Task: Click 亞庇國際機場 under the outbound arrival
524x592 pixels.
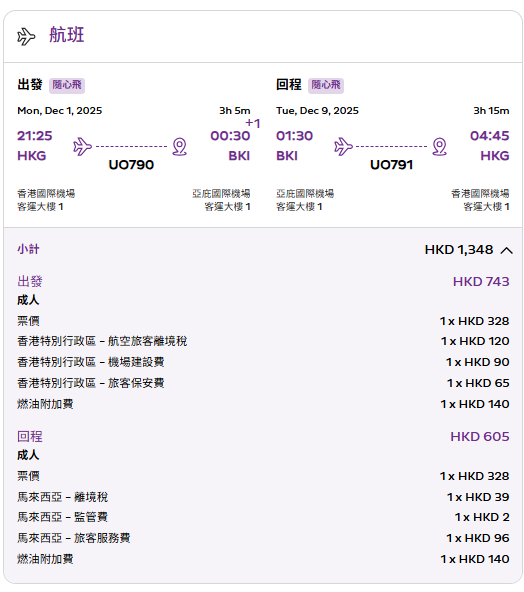Action: (221, 194)
